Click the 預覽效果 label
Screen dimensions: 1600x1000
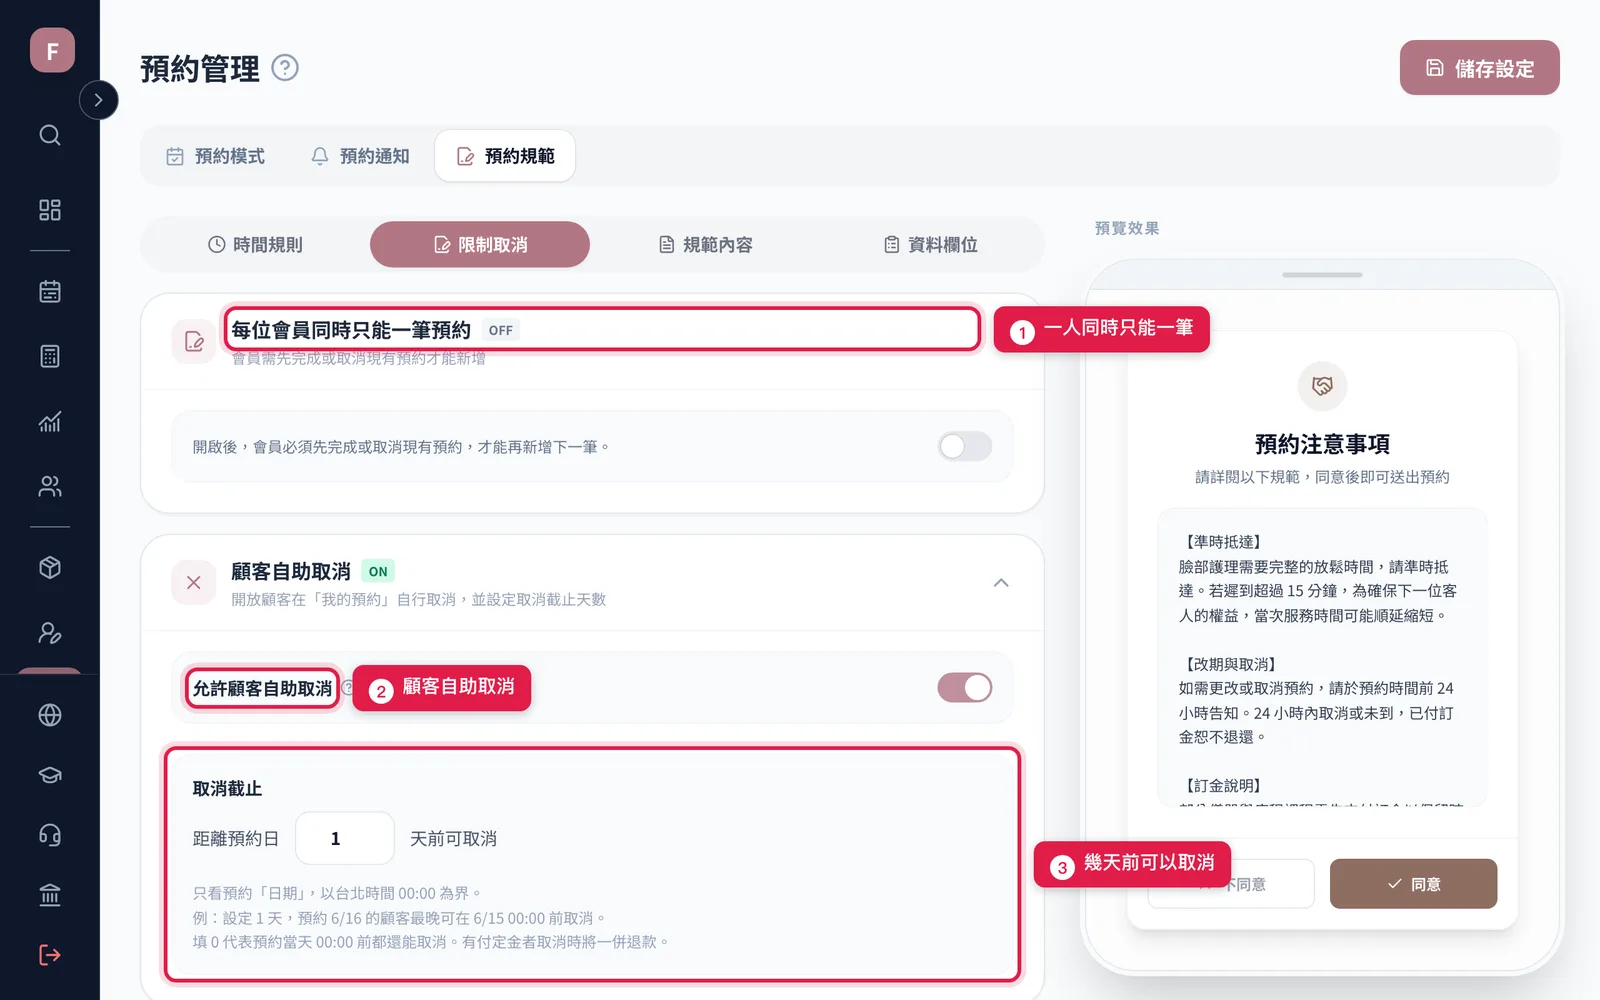tap(1127, 228)
